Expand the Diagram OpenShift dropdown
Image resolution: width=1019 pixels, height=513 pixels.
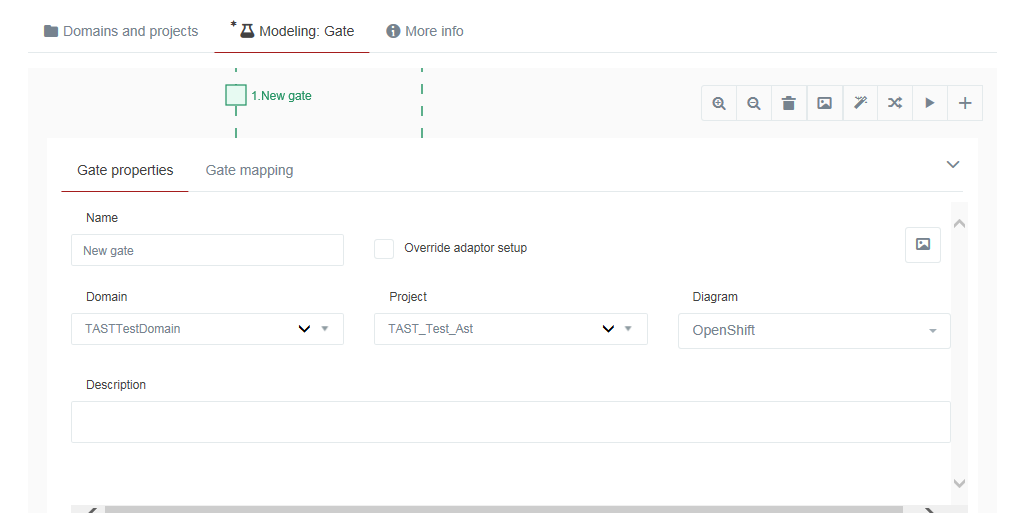(x=814, y=331)
